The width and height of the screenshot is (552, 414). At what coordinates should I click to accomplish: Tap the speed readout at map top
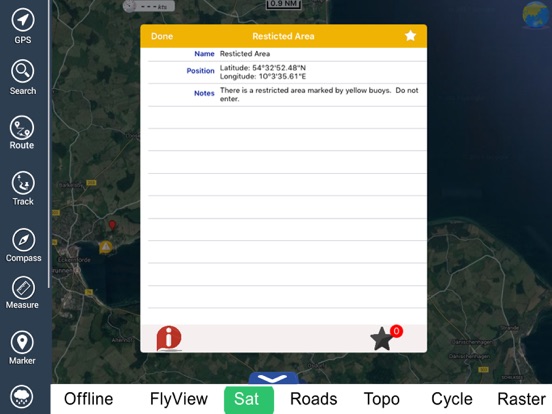[x=148, y=6]
